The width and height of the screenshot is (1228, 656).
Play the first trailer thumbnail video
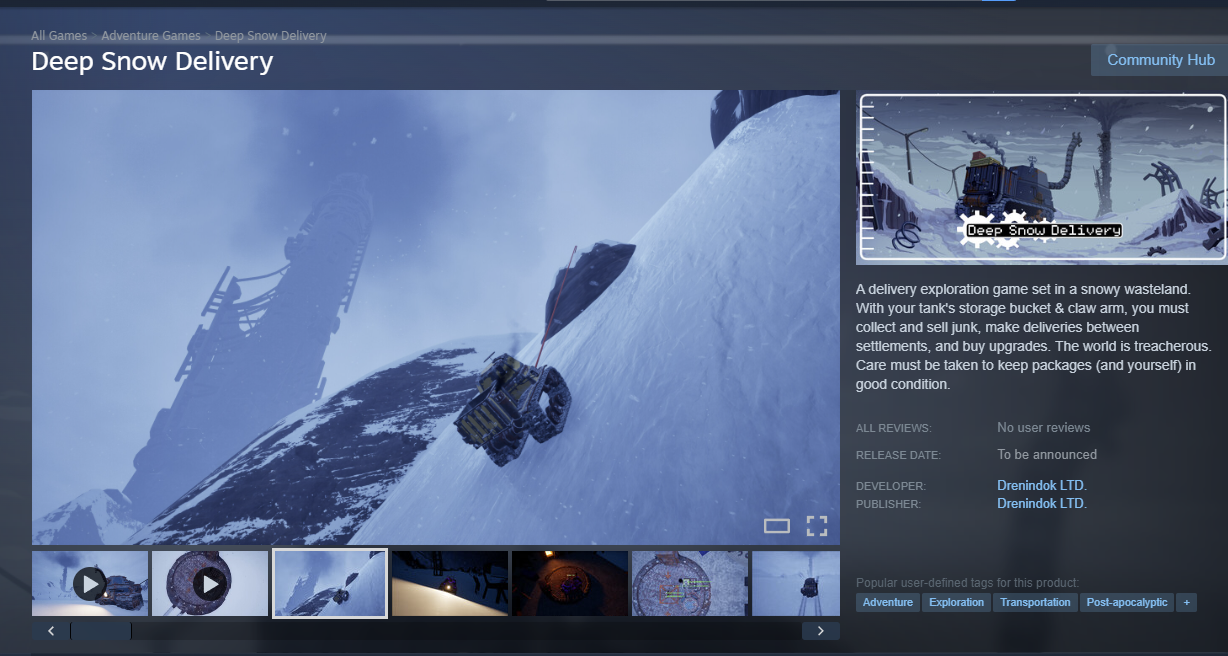90,583
